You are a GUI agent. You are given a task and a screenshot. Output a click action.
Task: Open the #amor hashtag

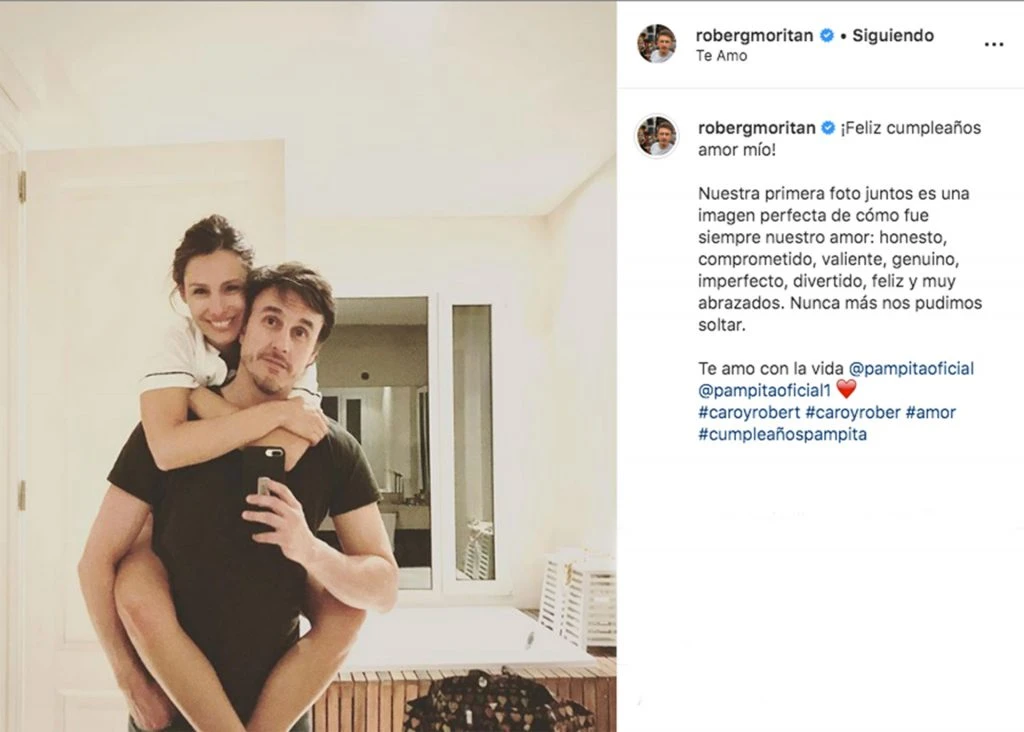(x=931, y=412)
